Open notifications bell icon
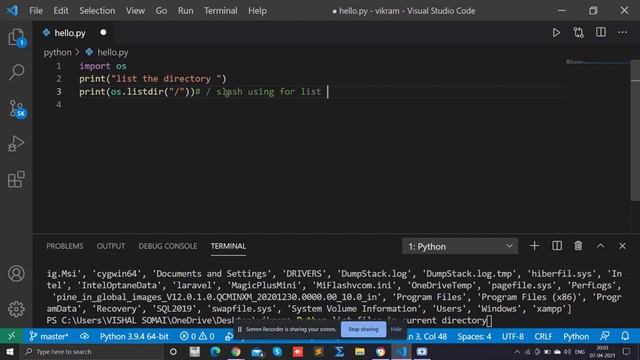Viewport: 640px width, 360px height. [625, 336]
